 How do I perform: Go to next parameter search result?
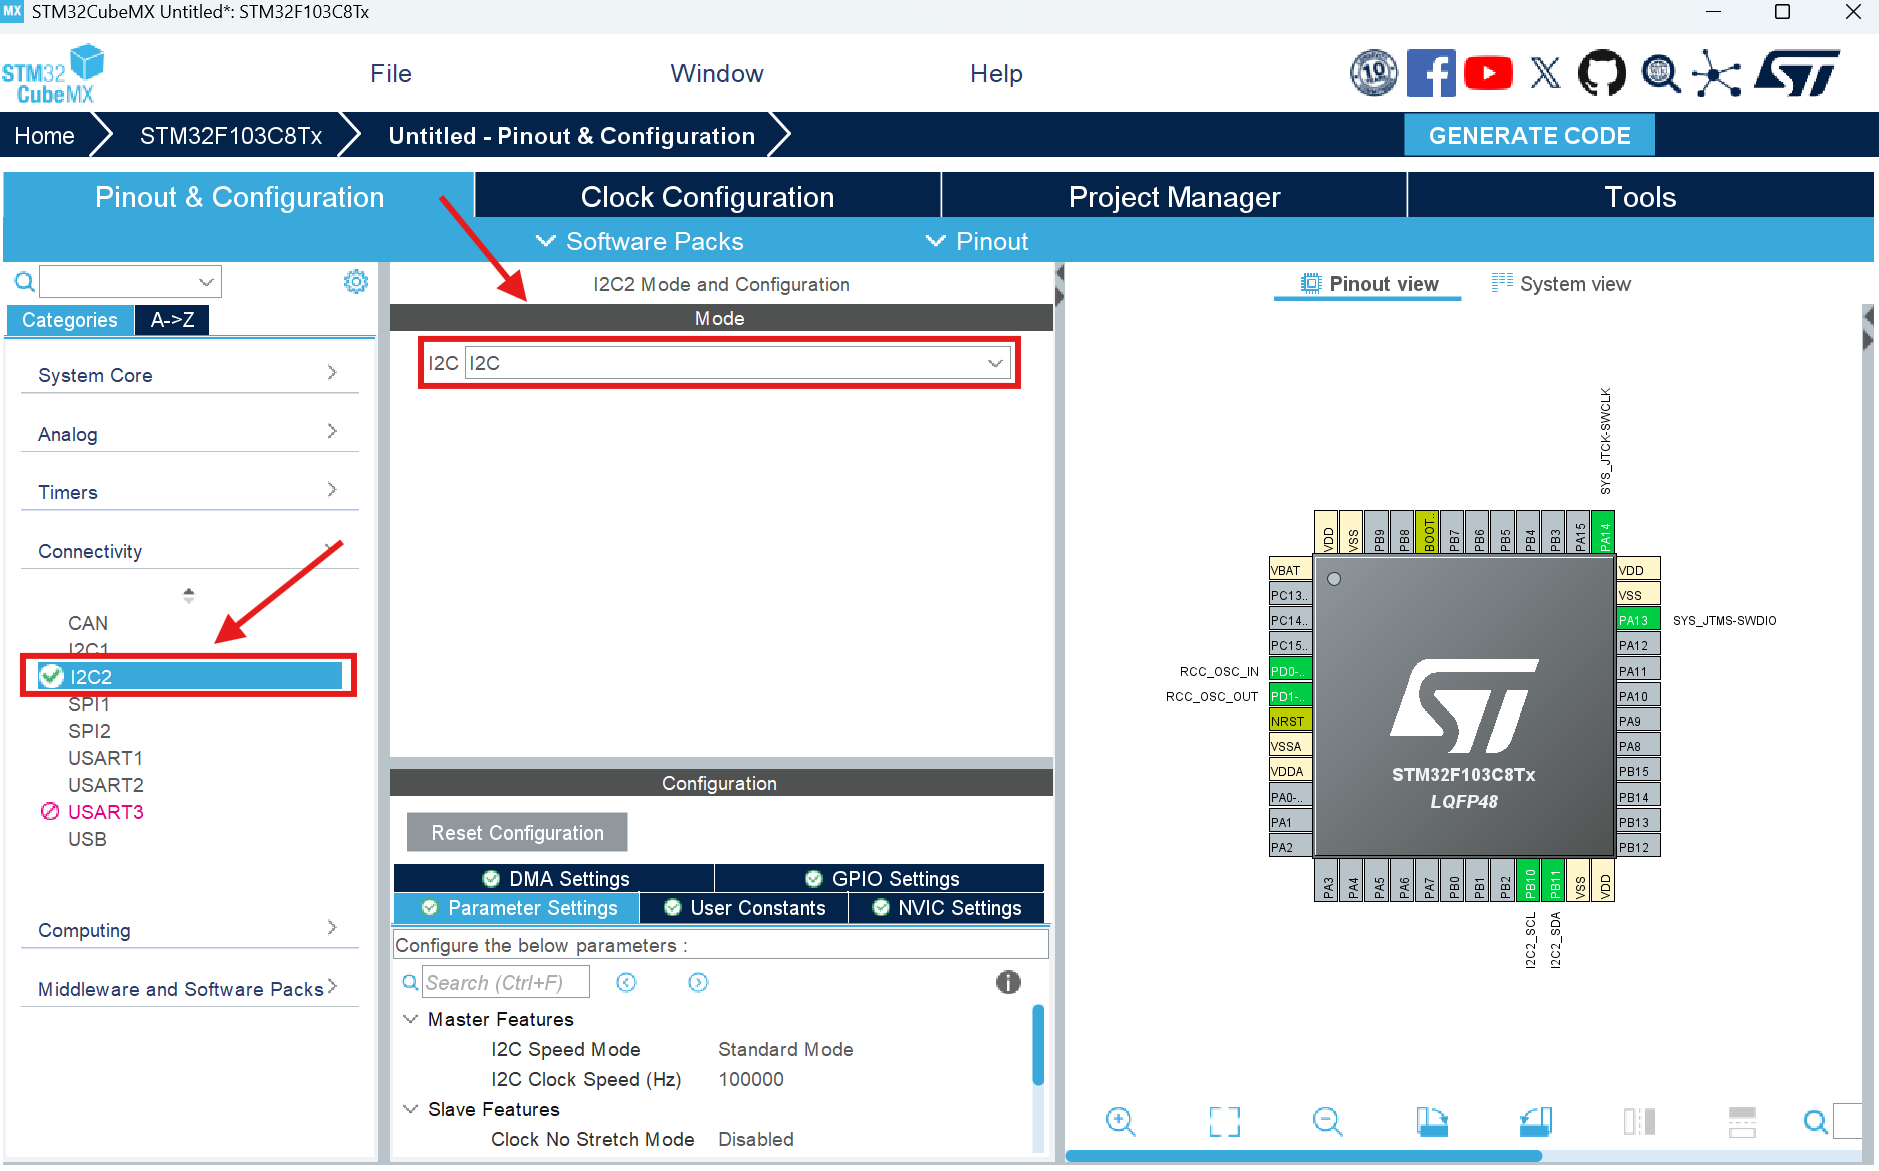[x=698, y=983]
